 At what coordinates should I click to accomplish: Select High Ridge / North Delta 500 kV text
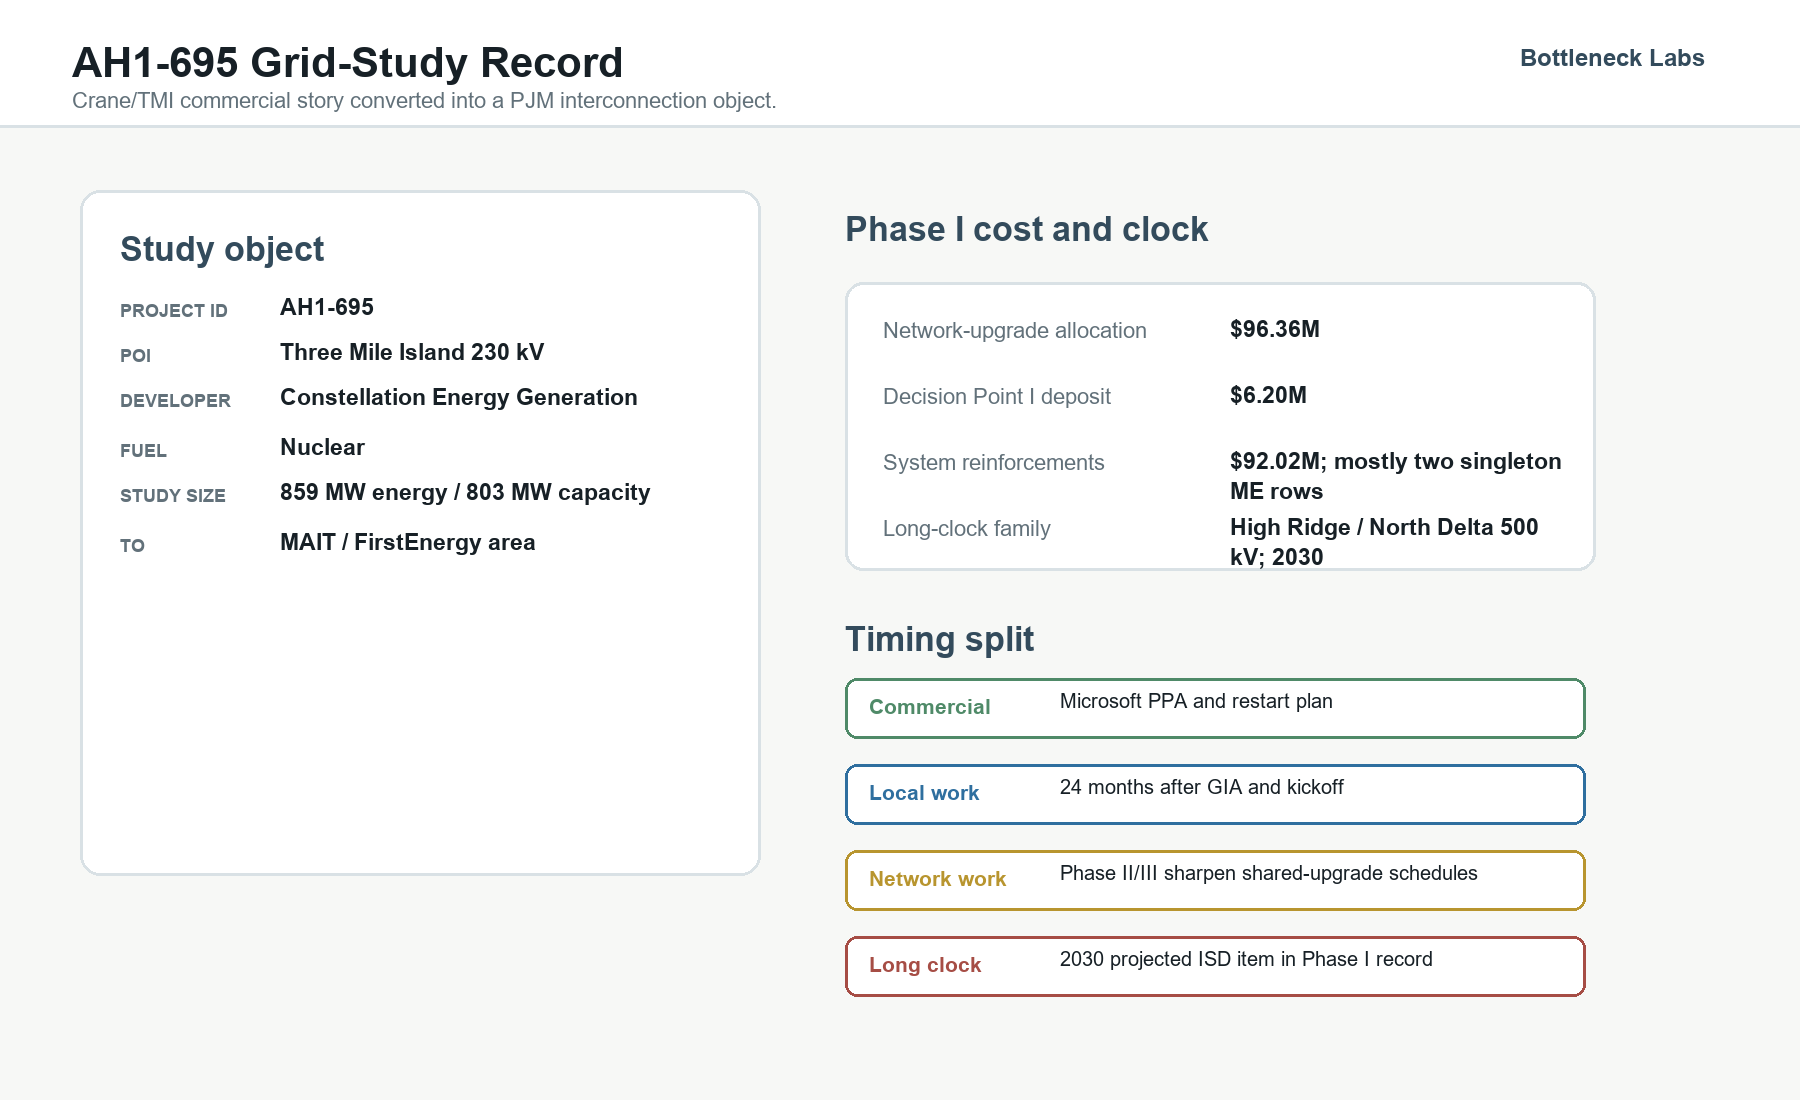(1384, 542)
